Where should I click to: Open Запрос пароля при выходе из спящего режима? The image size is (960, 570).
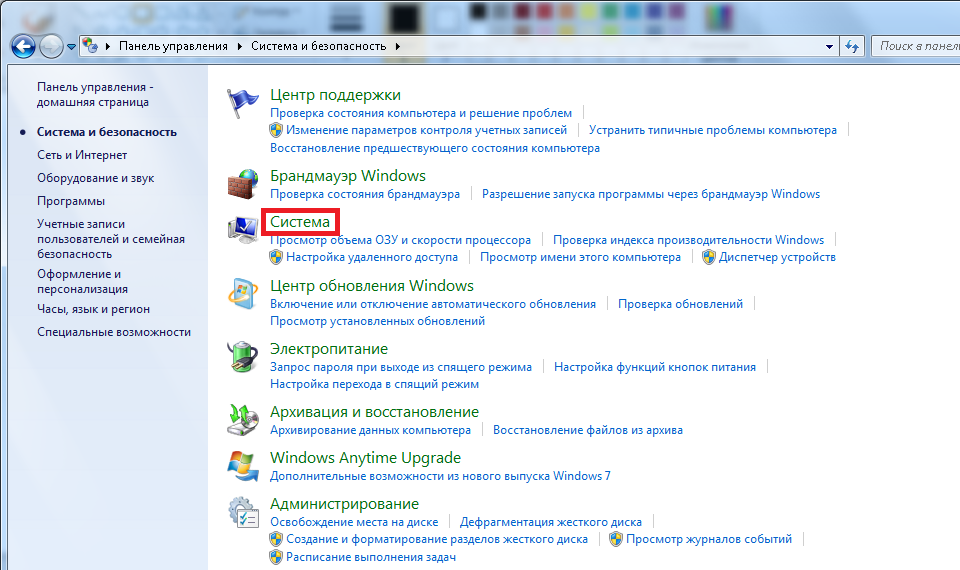pyautogui.click(x=401, y=367)
